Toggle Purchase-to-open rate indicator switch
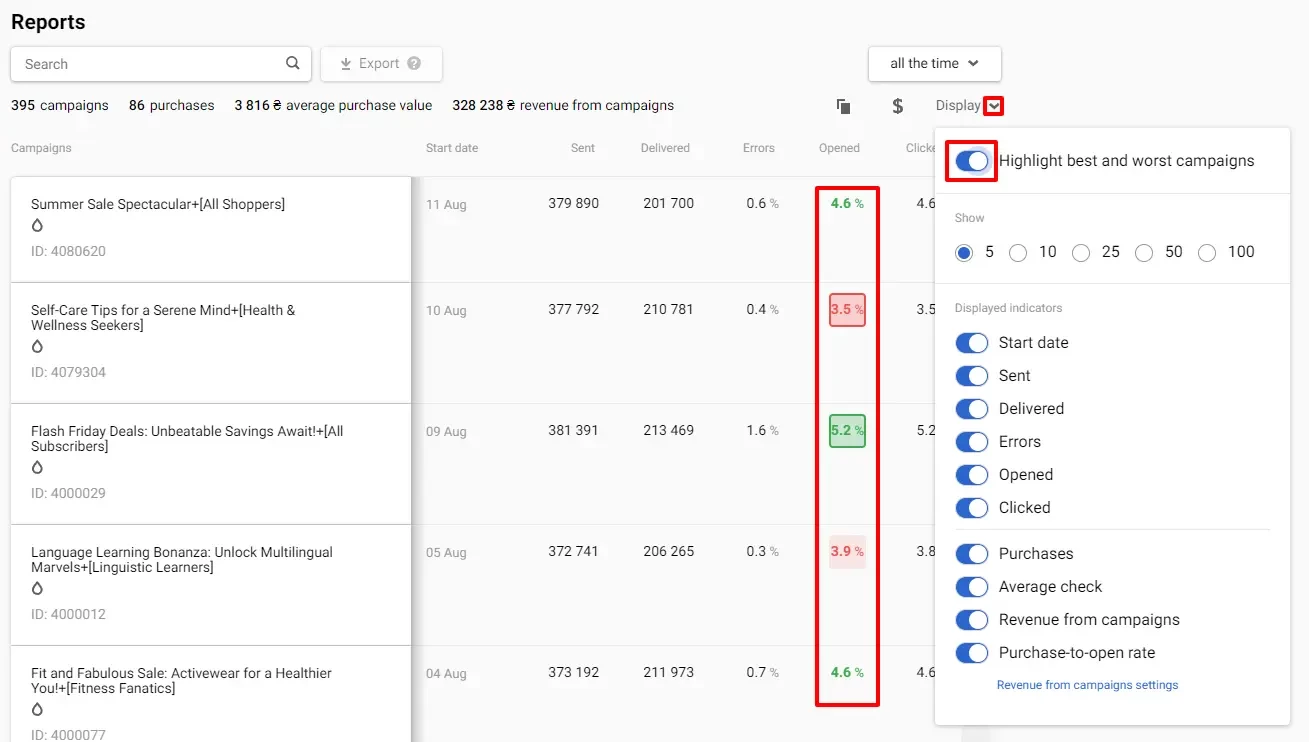 point(971,653)
